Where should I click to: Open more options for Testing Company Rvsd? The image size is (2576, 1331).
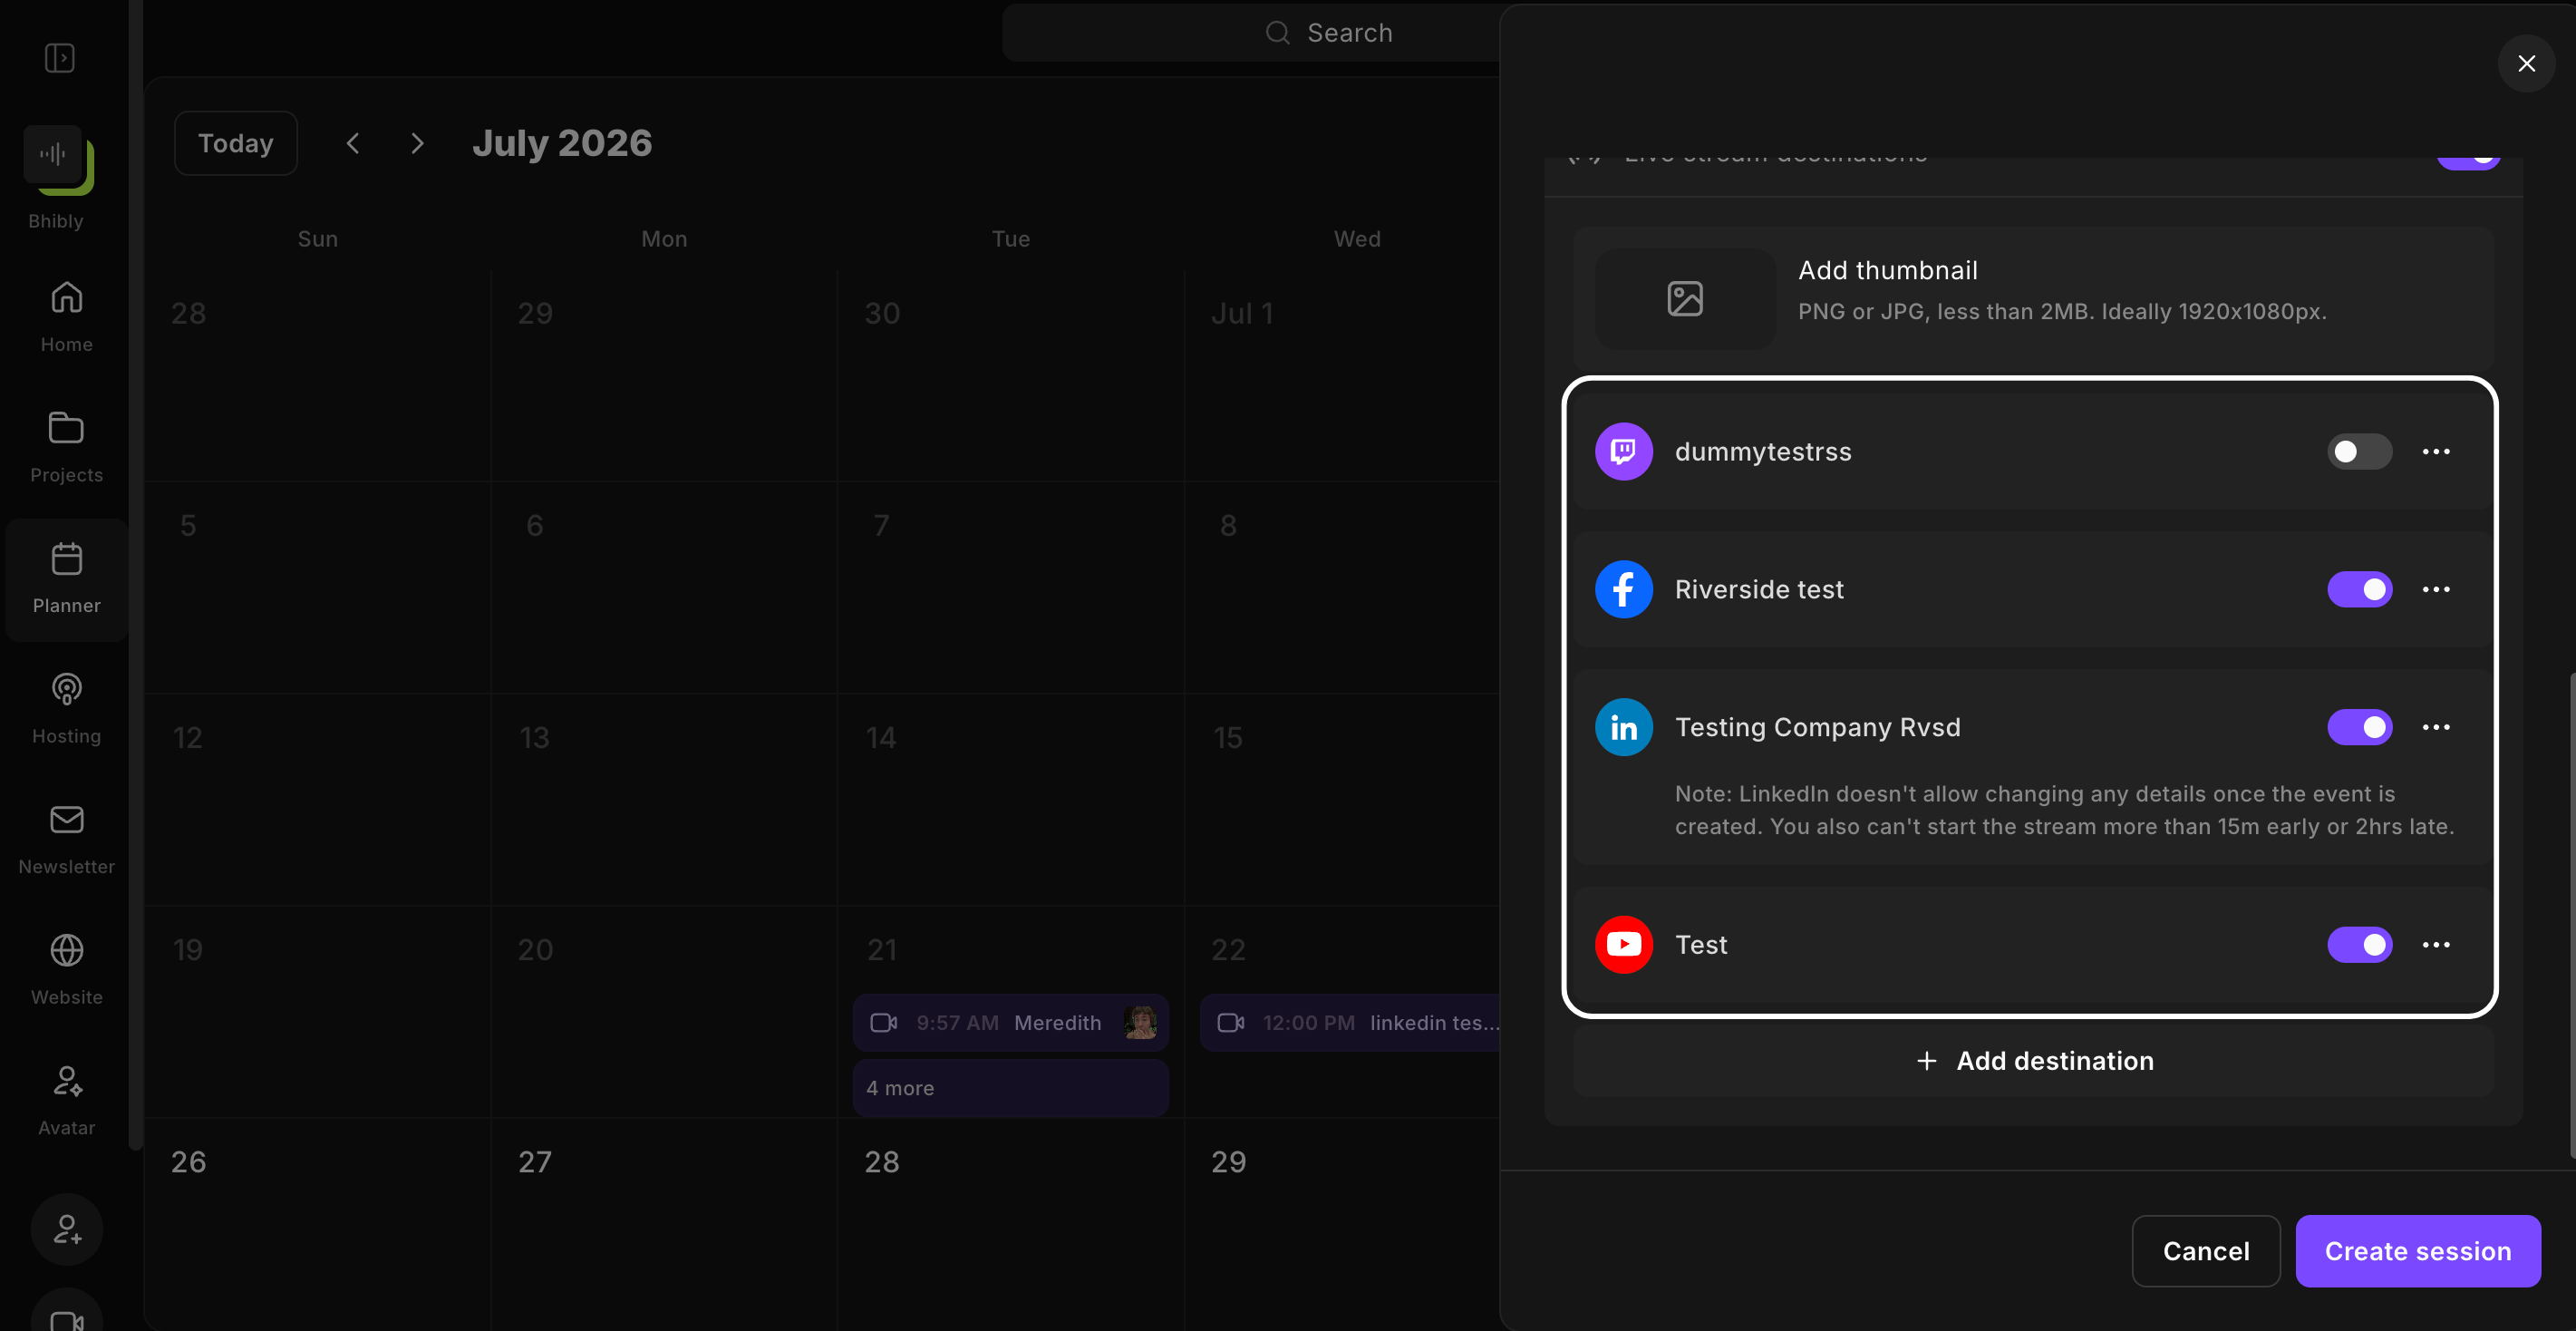pyautogui.click(x=2436, y=727)
